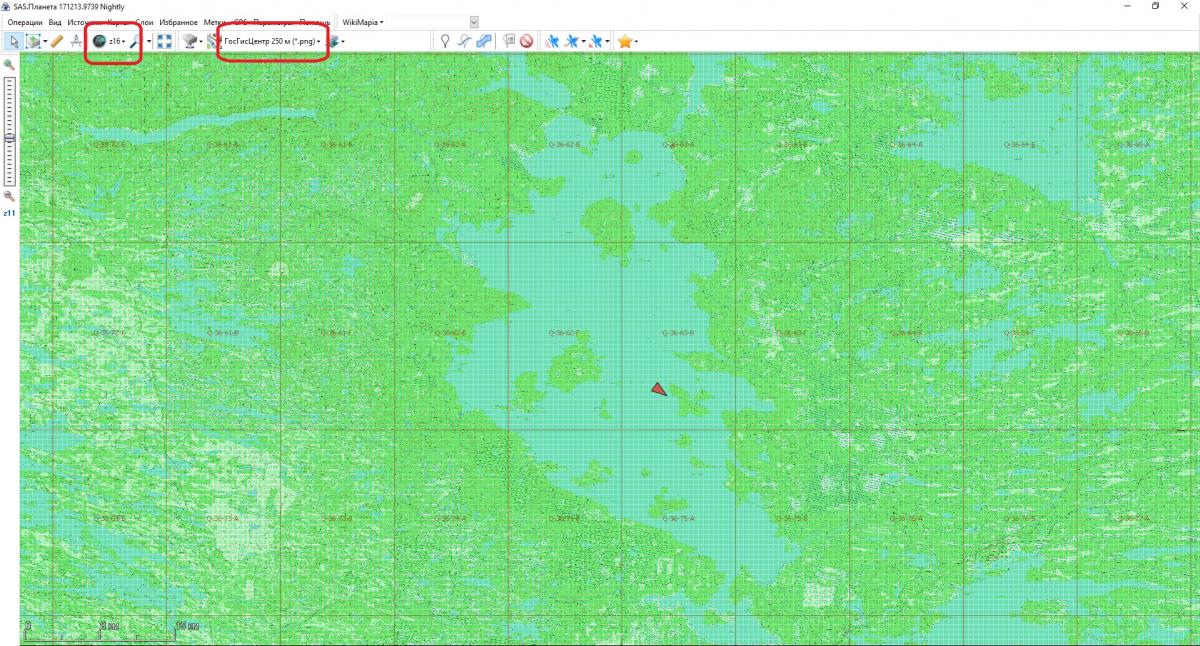Toggle the placemark manager list icon
This screenshot has height=646, width=1200.
509,41
